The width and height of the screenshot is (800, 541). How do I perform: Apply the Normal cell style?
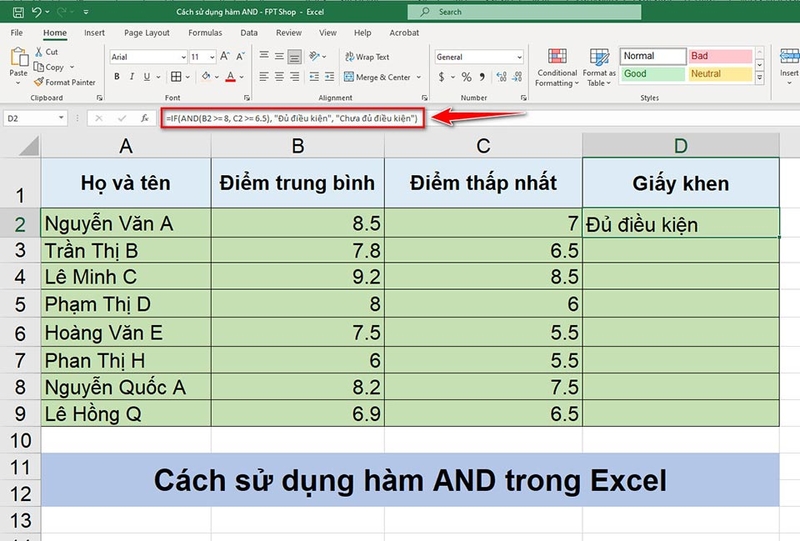pos(653,56)
